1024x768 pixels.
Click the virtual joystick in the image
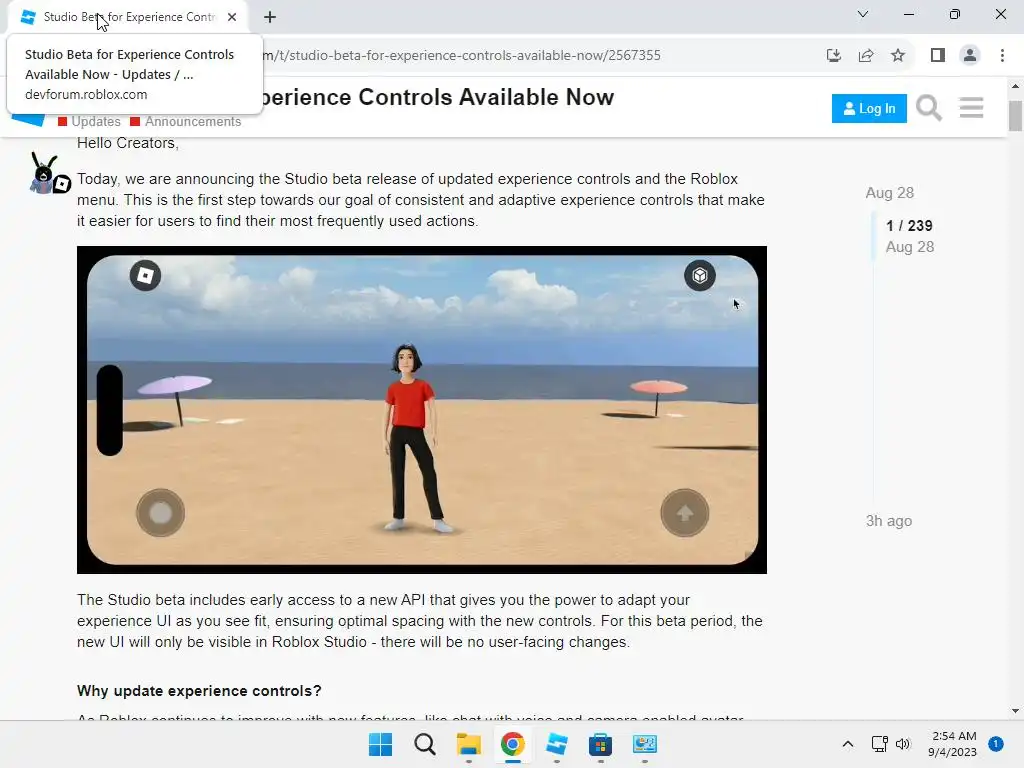[x=160, y=513]
